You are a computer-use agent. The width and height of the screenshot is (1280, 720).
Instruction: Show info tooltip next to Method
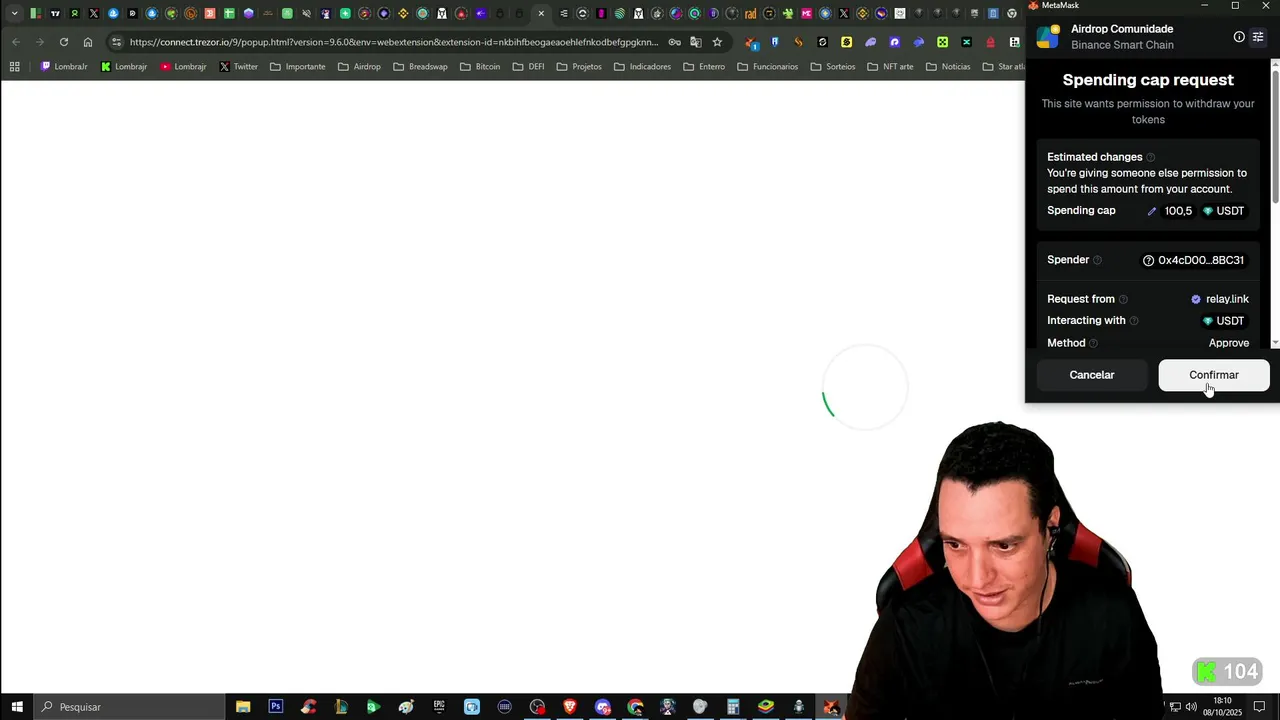(1093, 343)
